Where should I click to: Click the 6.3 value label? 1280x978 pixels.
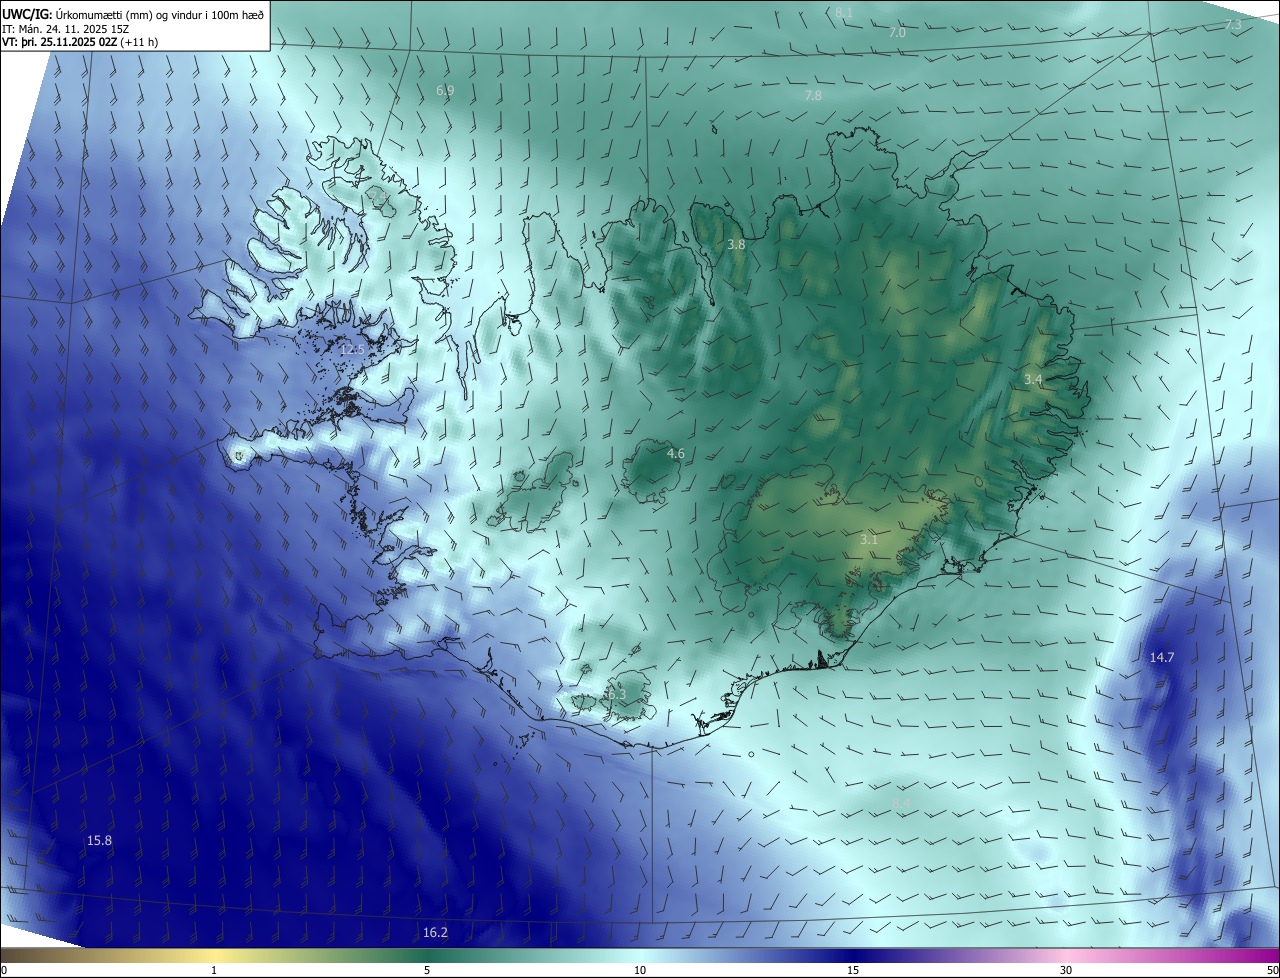pyautogui.click(x=616, y=694)
